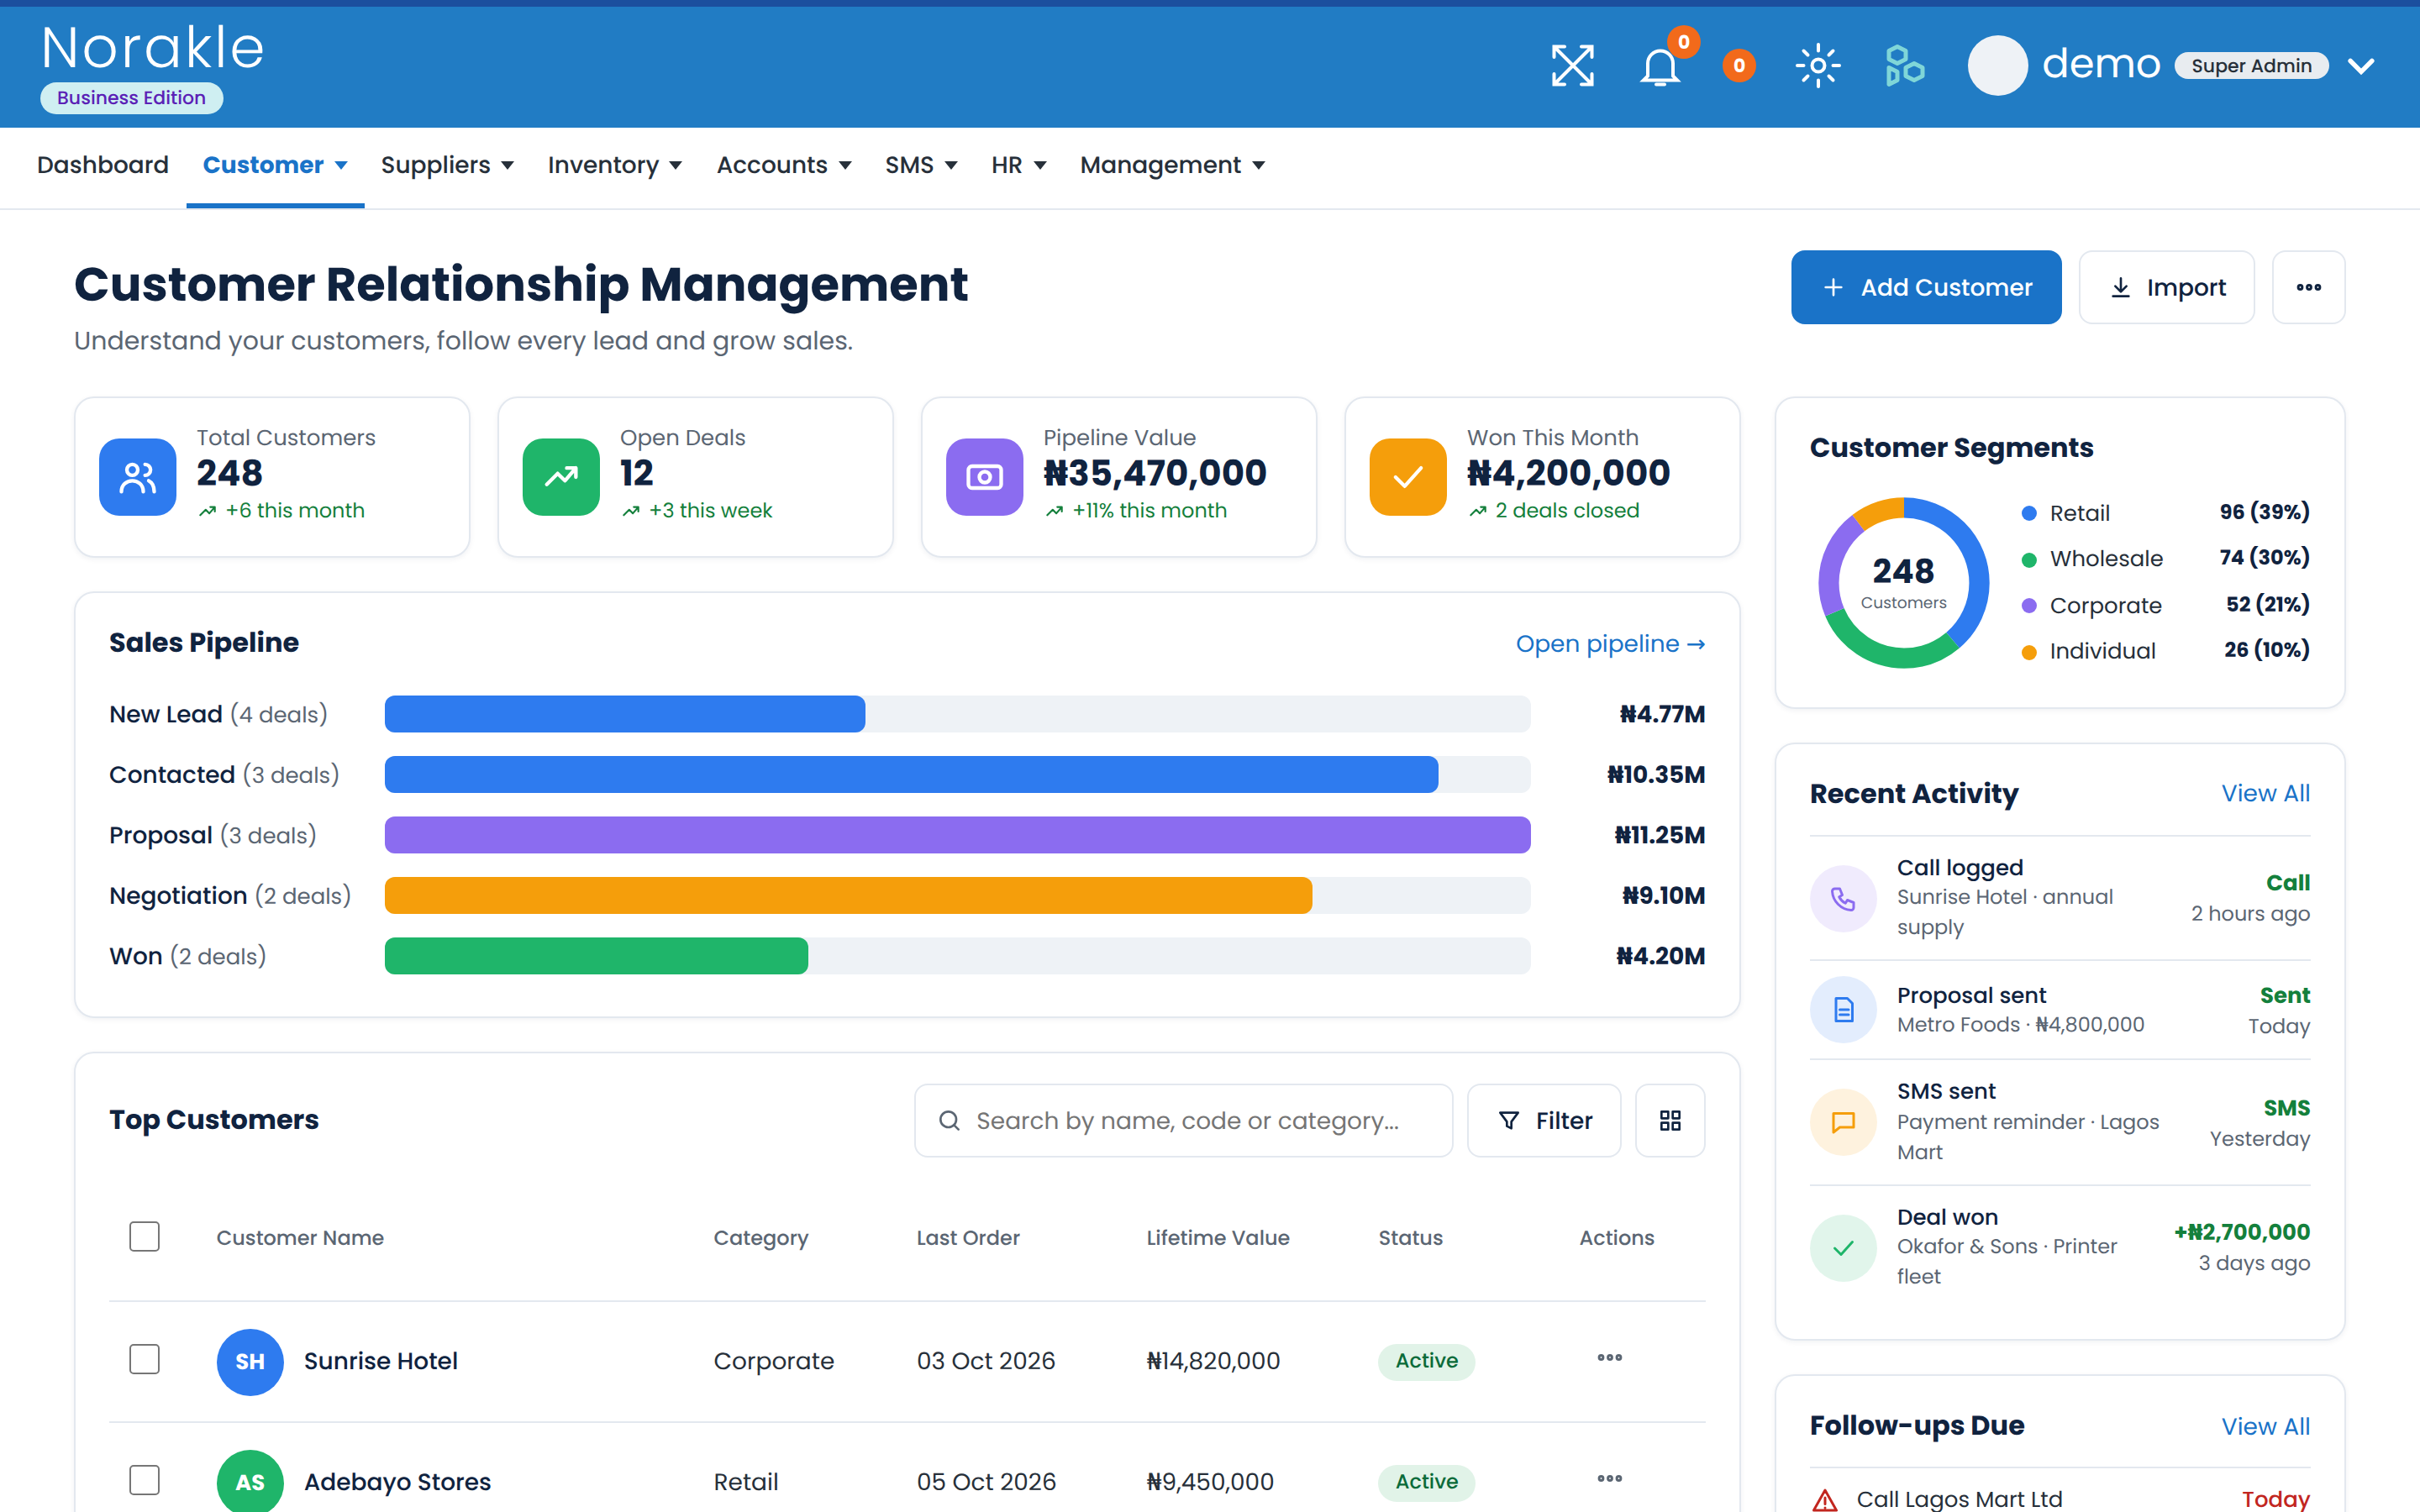
Task: Click the Won This Month checkmark icon
Action: [x=1408, y=477]
